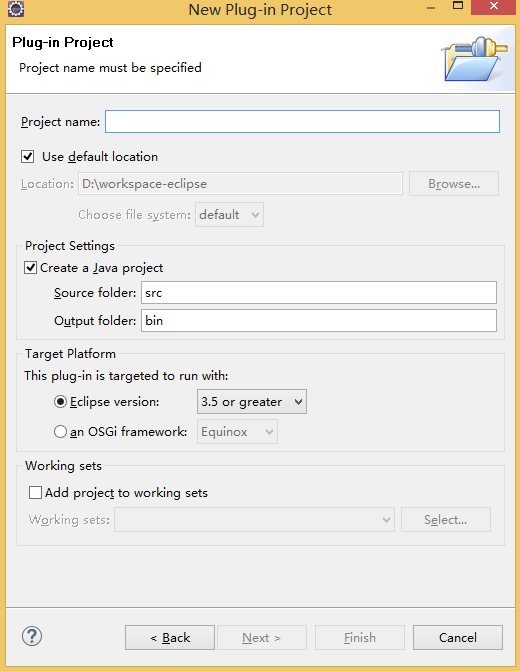Click the 'New Plug-in Project' window title
520x671 pixels.
point(260,9)
